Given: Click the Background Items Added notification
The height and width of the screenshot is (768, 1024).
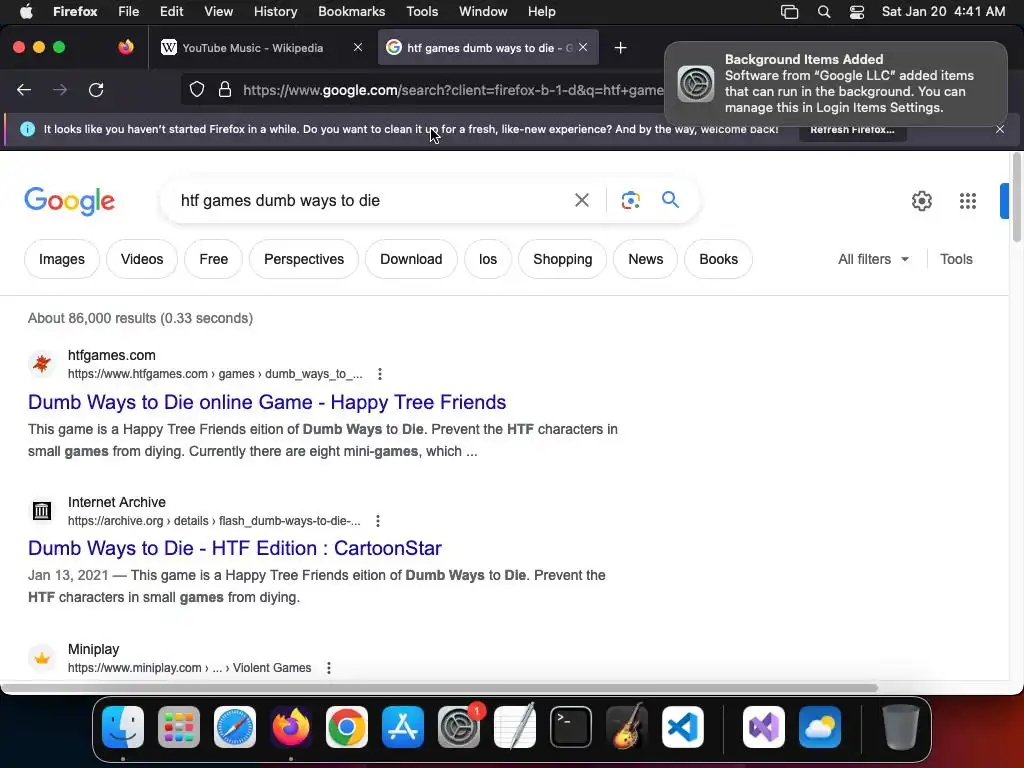Looking at the screenshot, I should pyautogui.click(x=835, y=84).
